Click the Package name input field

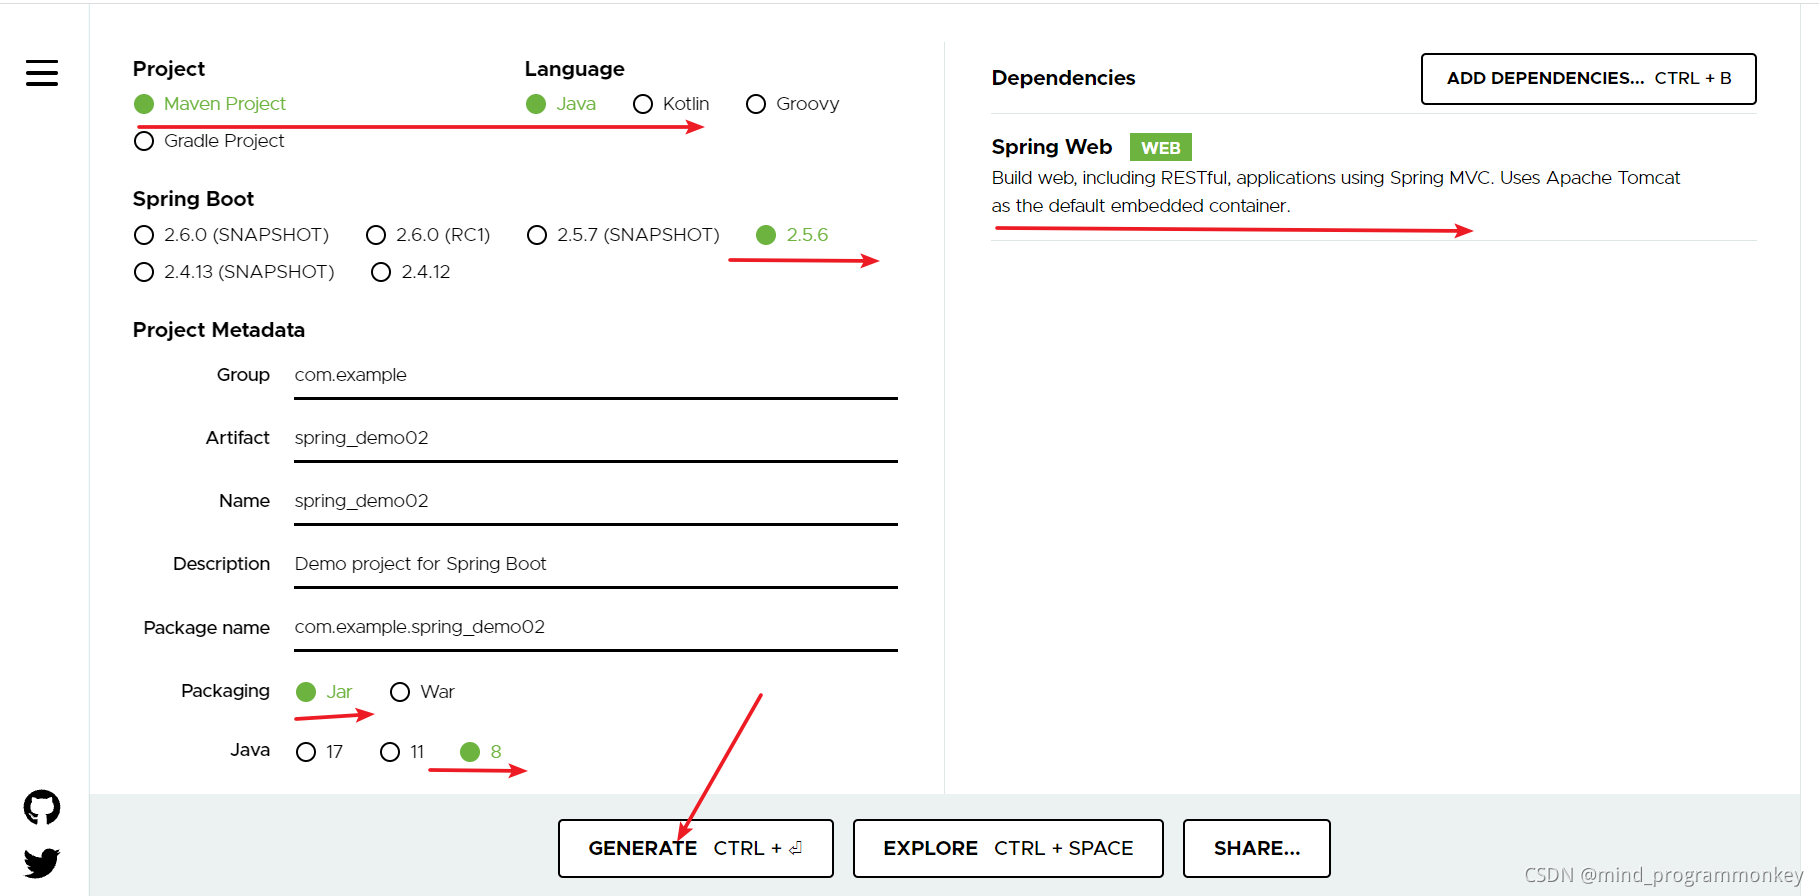[x=596, y=628]
